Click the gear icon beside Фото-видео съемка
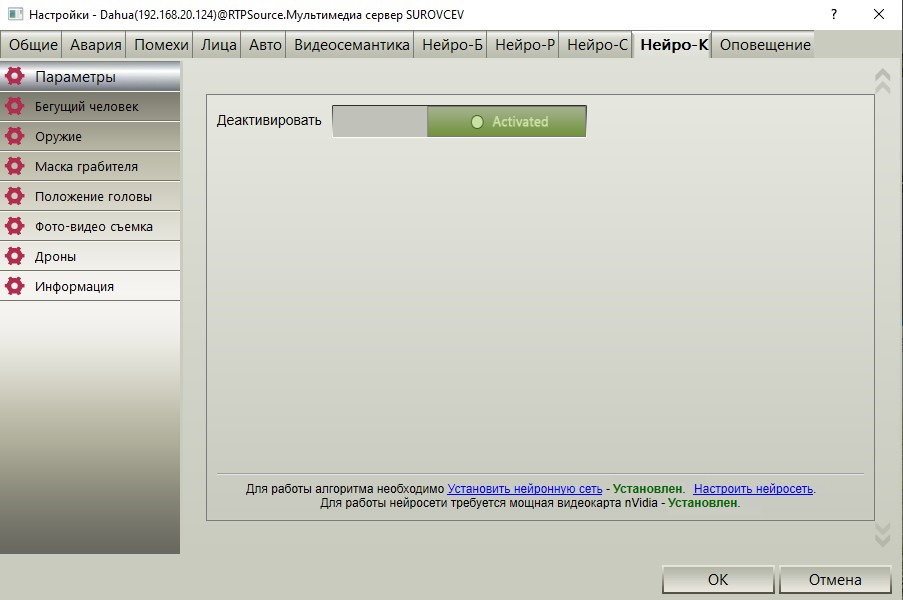903x600 pixels. (14, 226)
